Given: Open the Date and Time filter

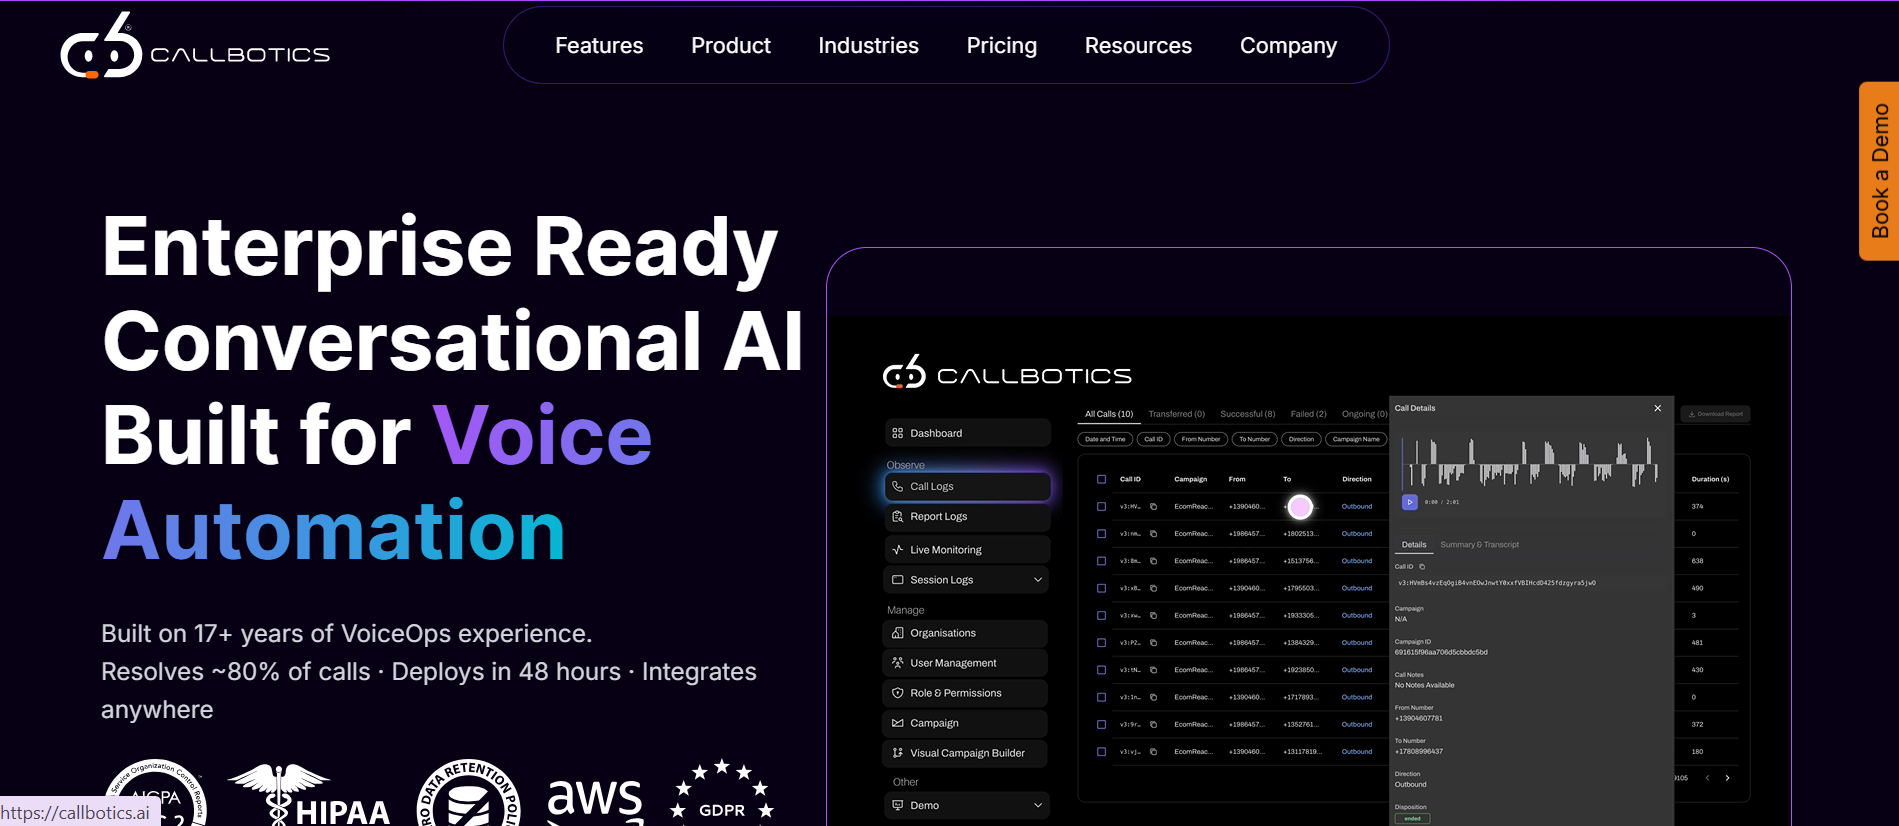Looking at the screenshot, I should tap(1105, 439).
